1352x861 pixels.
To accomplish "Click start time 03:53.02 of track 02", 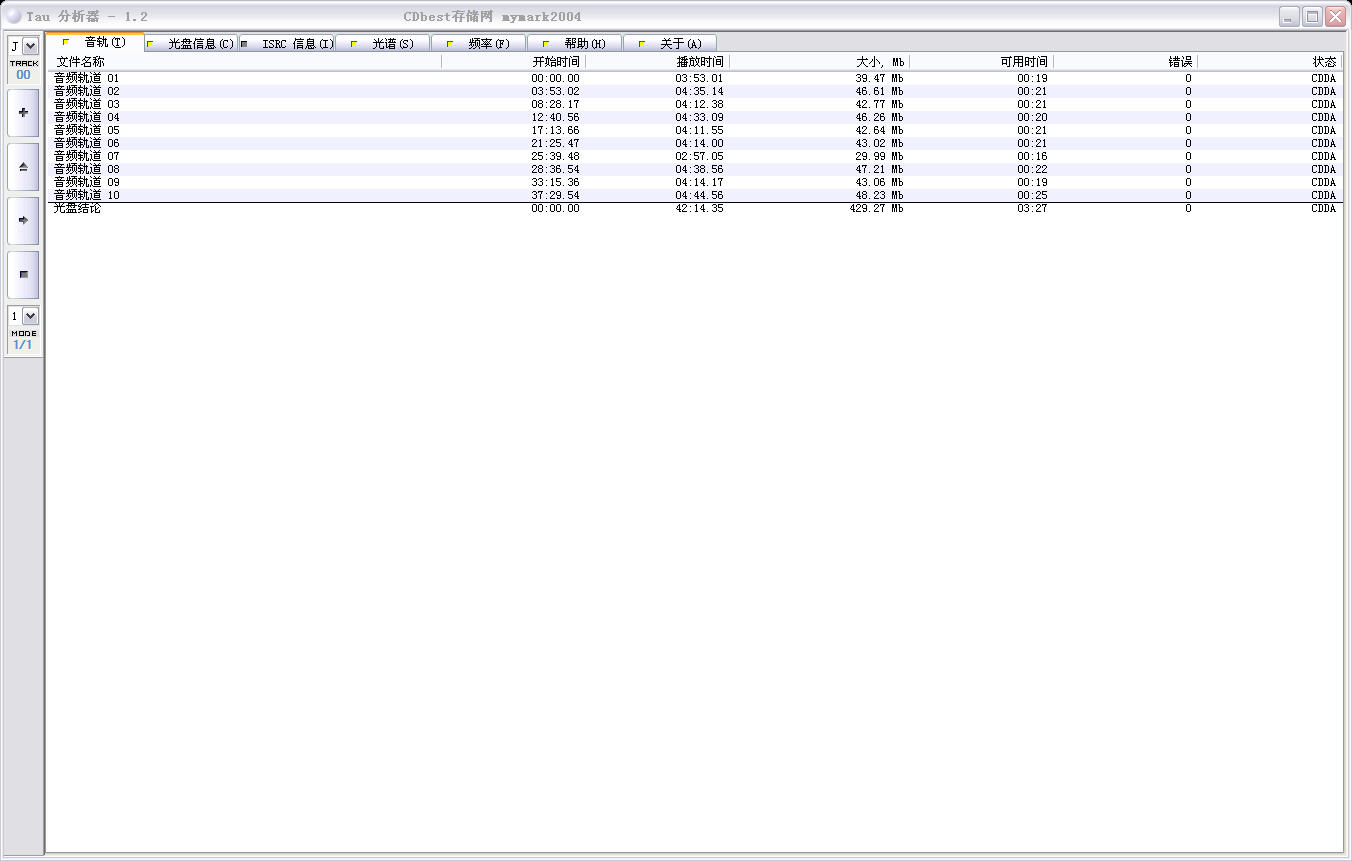I will point(555,91).
